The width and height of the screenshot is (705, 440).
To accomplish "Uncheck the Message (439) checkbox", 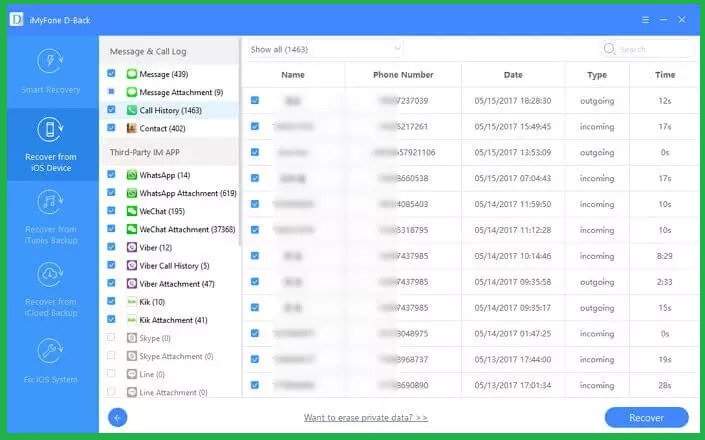I will (x=111, y=73).
